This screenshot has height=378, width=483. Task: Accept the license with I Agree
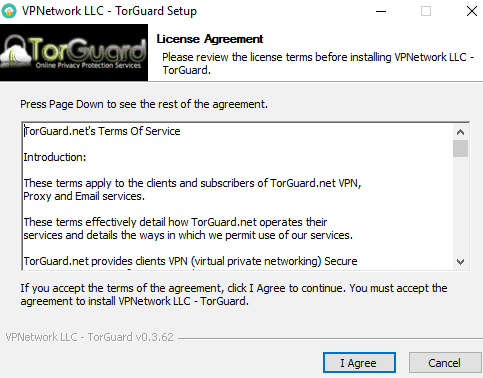pyautogui.click(x=359, y=363)
